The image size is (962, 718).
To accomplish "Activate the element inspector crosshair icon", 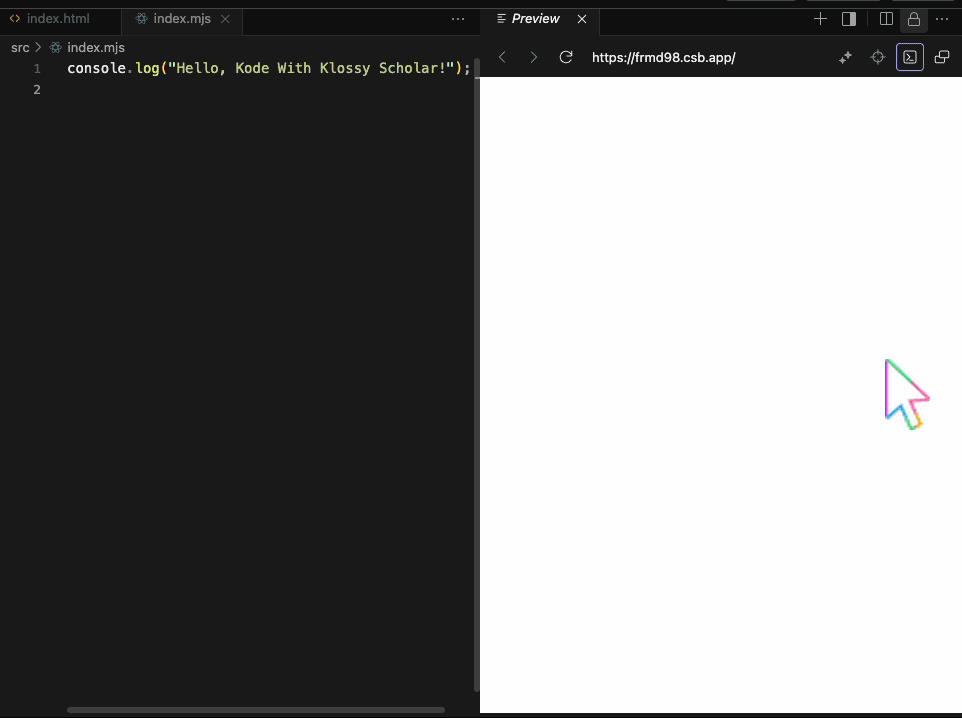I will pyautogui.click(x=878, y=58).
